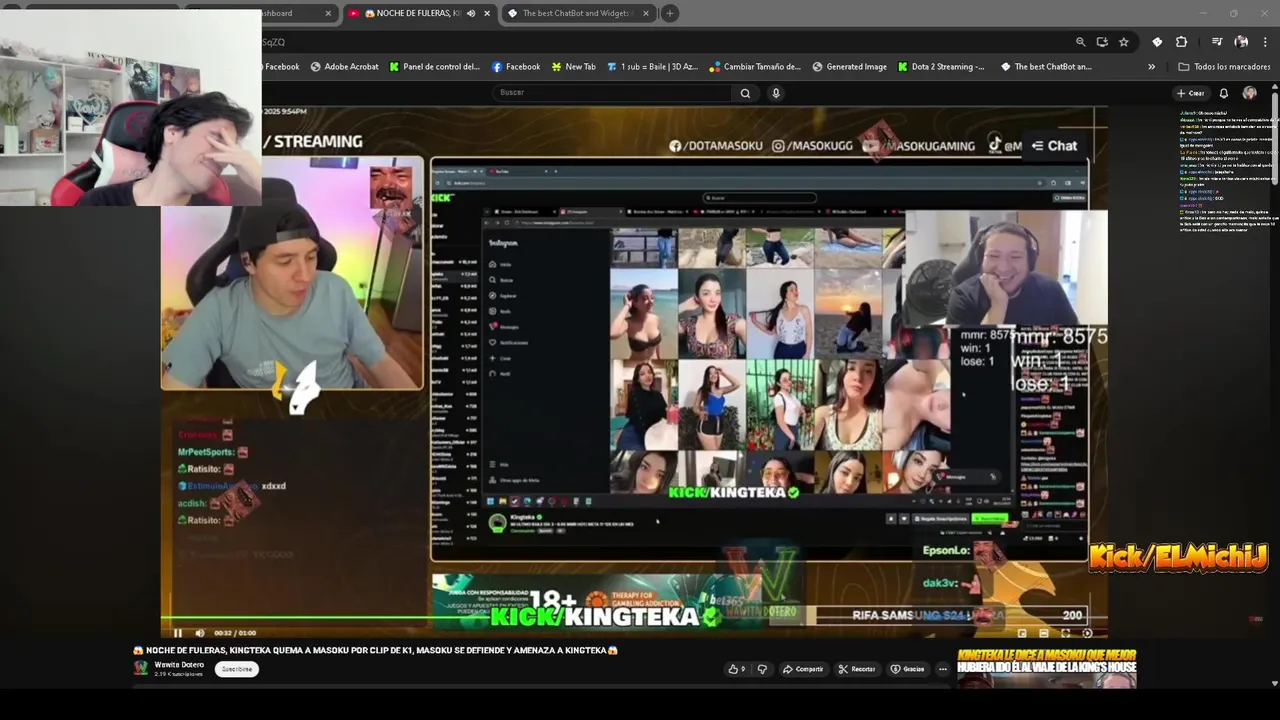
Task: Click the tag-shaped extension icon
Action: (1157, 42)
